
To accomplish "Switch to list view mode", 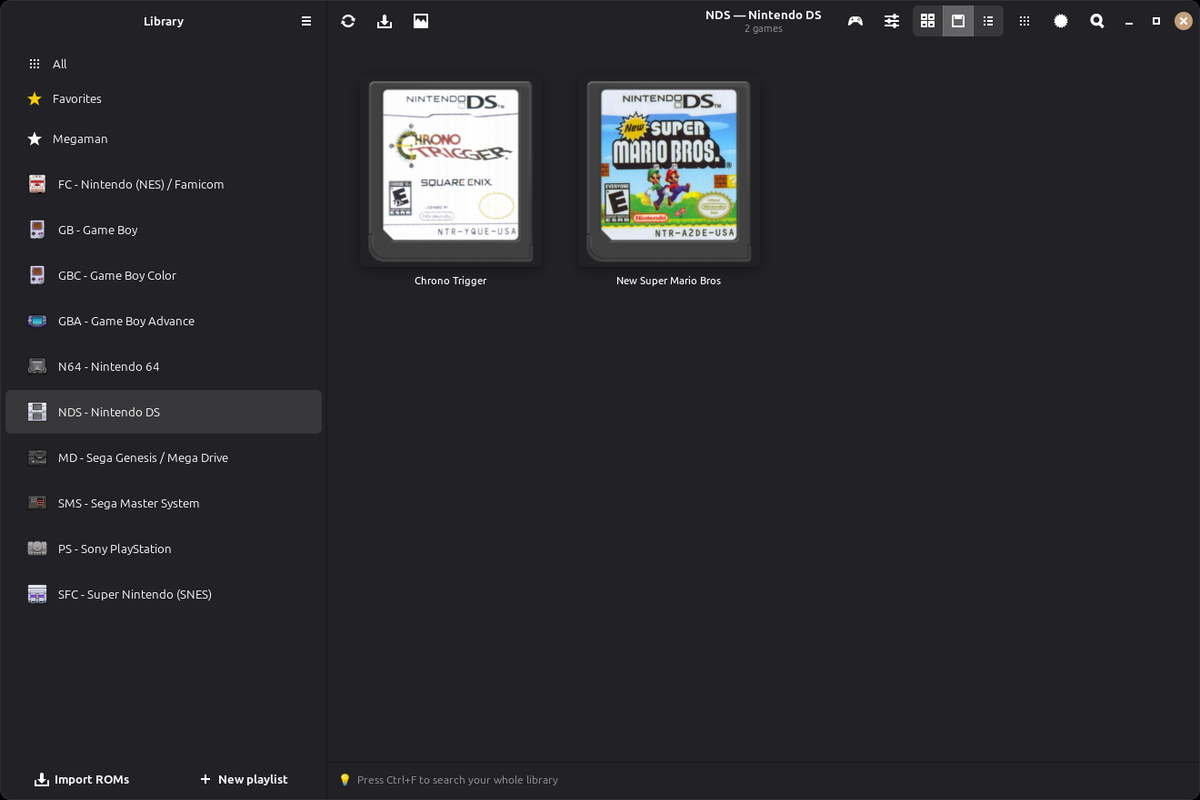I will (988, 21).
